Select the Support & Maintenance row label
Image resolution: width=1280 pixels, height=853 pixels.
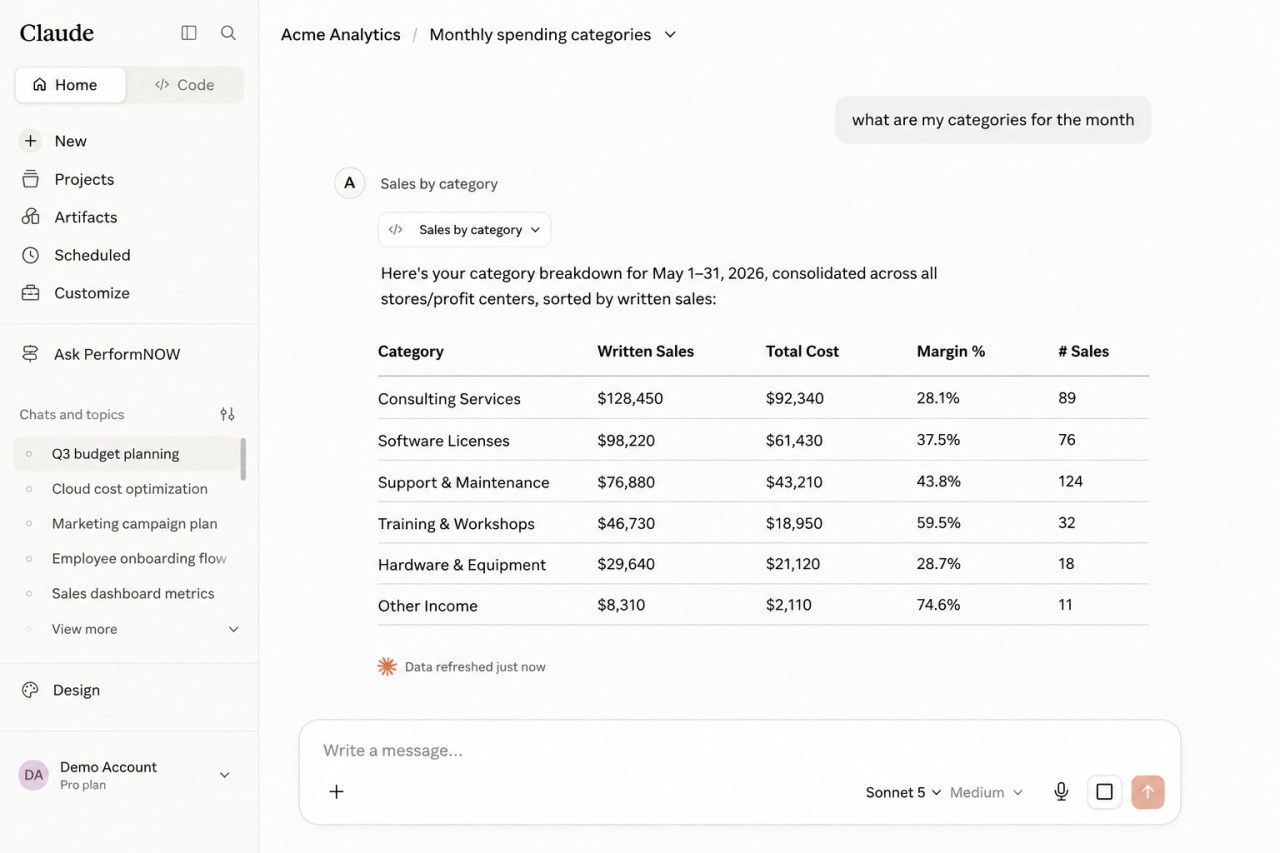tap(464, 482)
